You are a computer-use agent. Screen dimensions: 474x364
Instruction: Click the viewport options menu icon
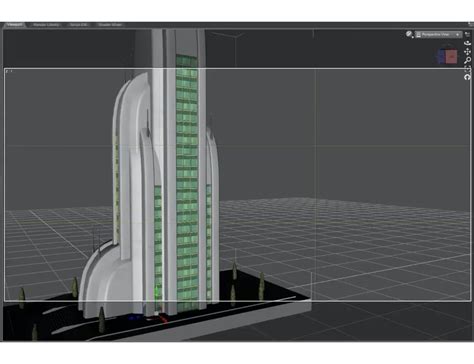[x=468, y=34]
